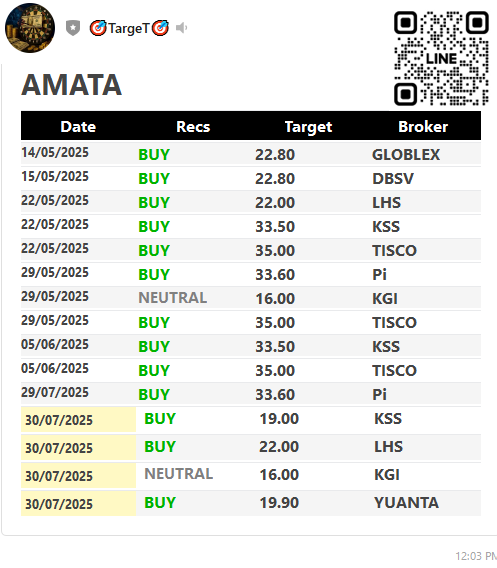Select the Target column header
Image resolution: width=497 pixels, height=568 pixels.
(x=308, y=127)
